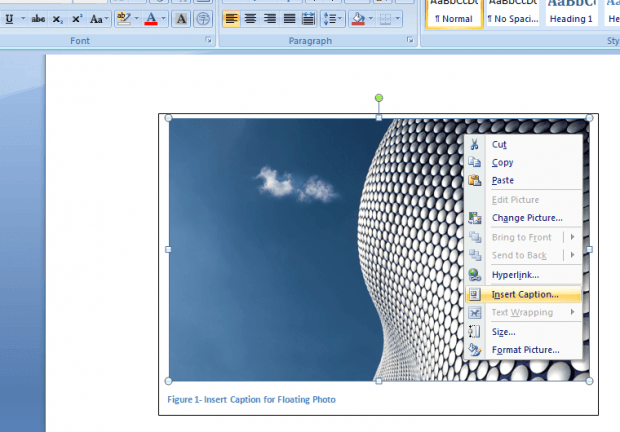Open the Change Case dropdown
The image size is (620, 432).
pyautogui.click(x=99, y=19)
